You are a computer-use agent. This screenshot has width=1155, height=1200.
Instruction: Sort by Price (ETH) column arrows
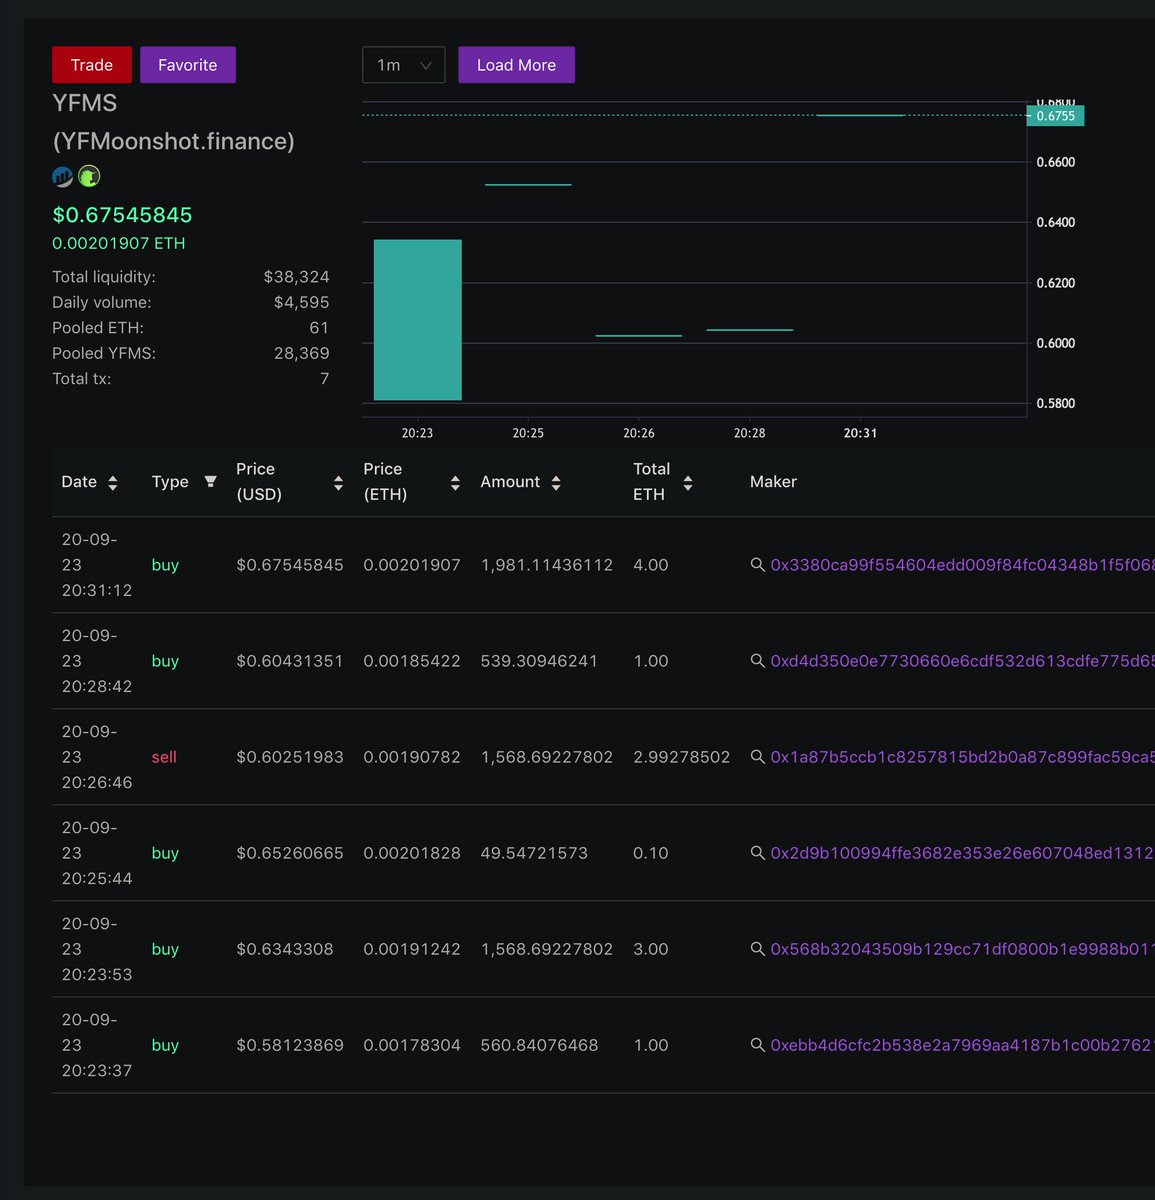point(455,483)
